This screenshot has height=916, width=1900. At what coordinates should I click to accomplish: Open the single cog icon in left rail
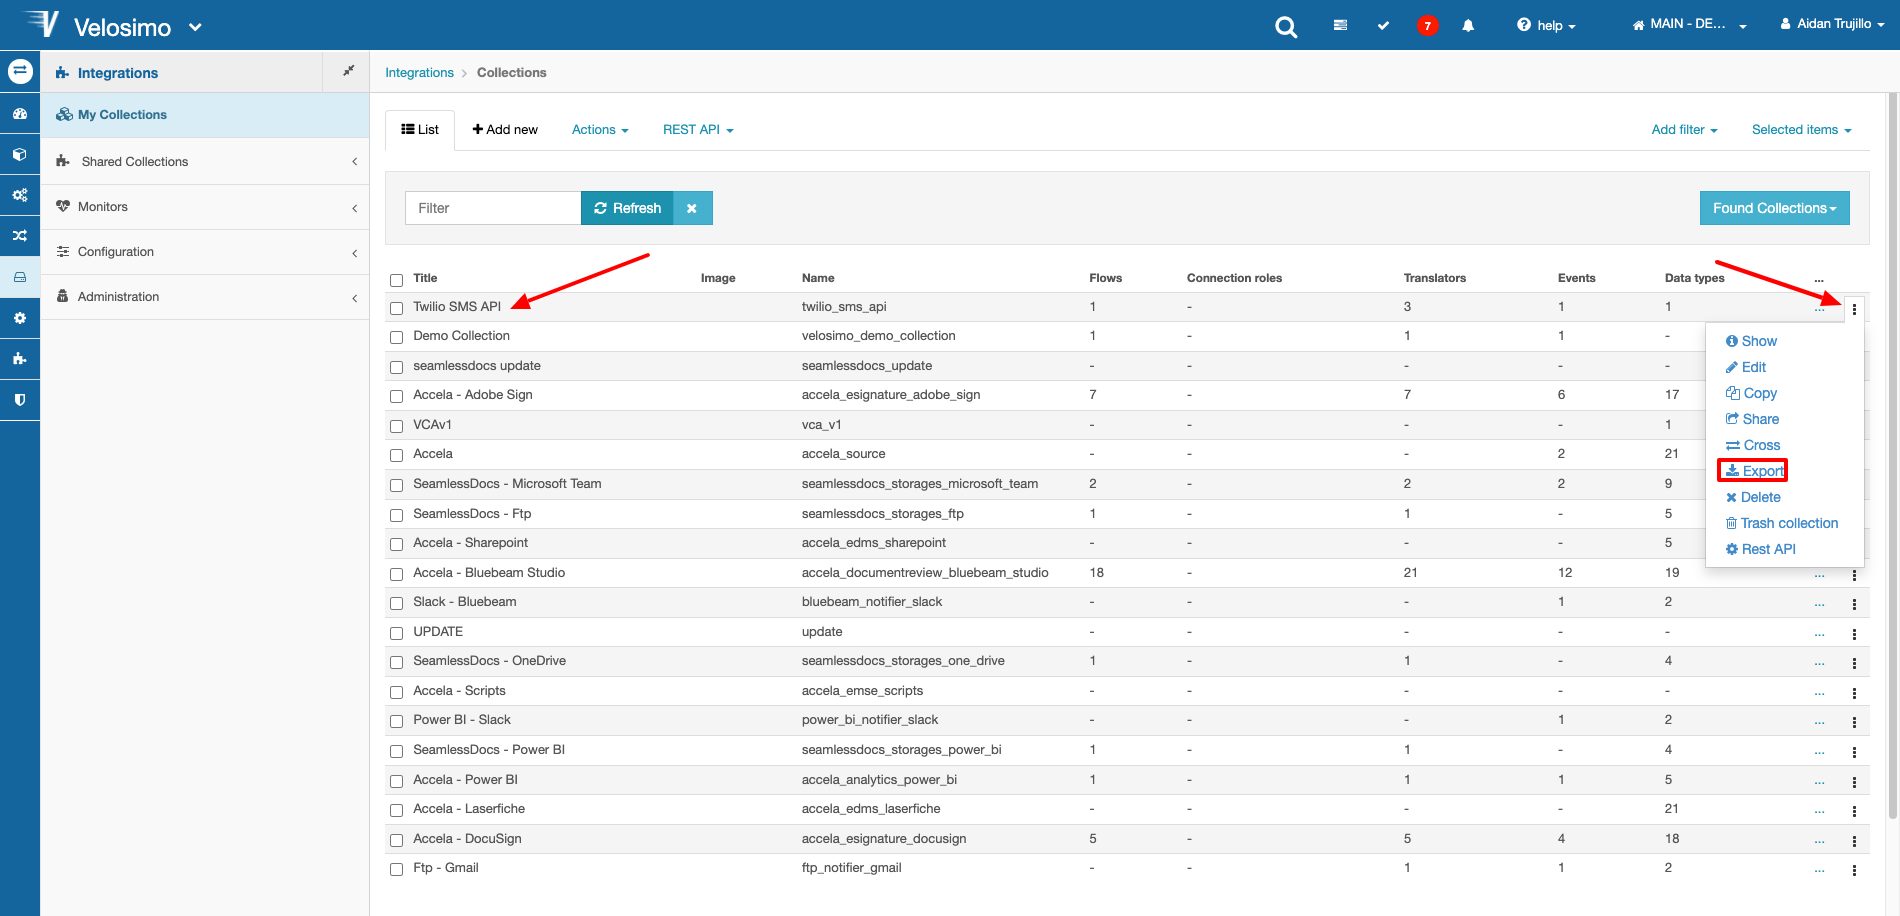pos(20,318)
